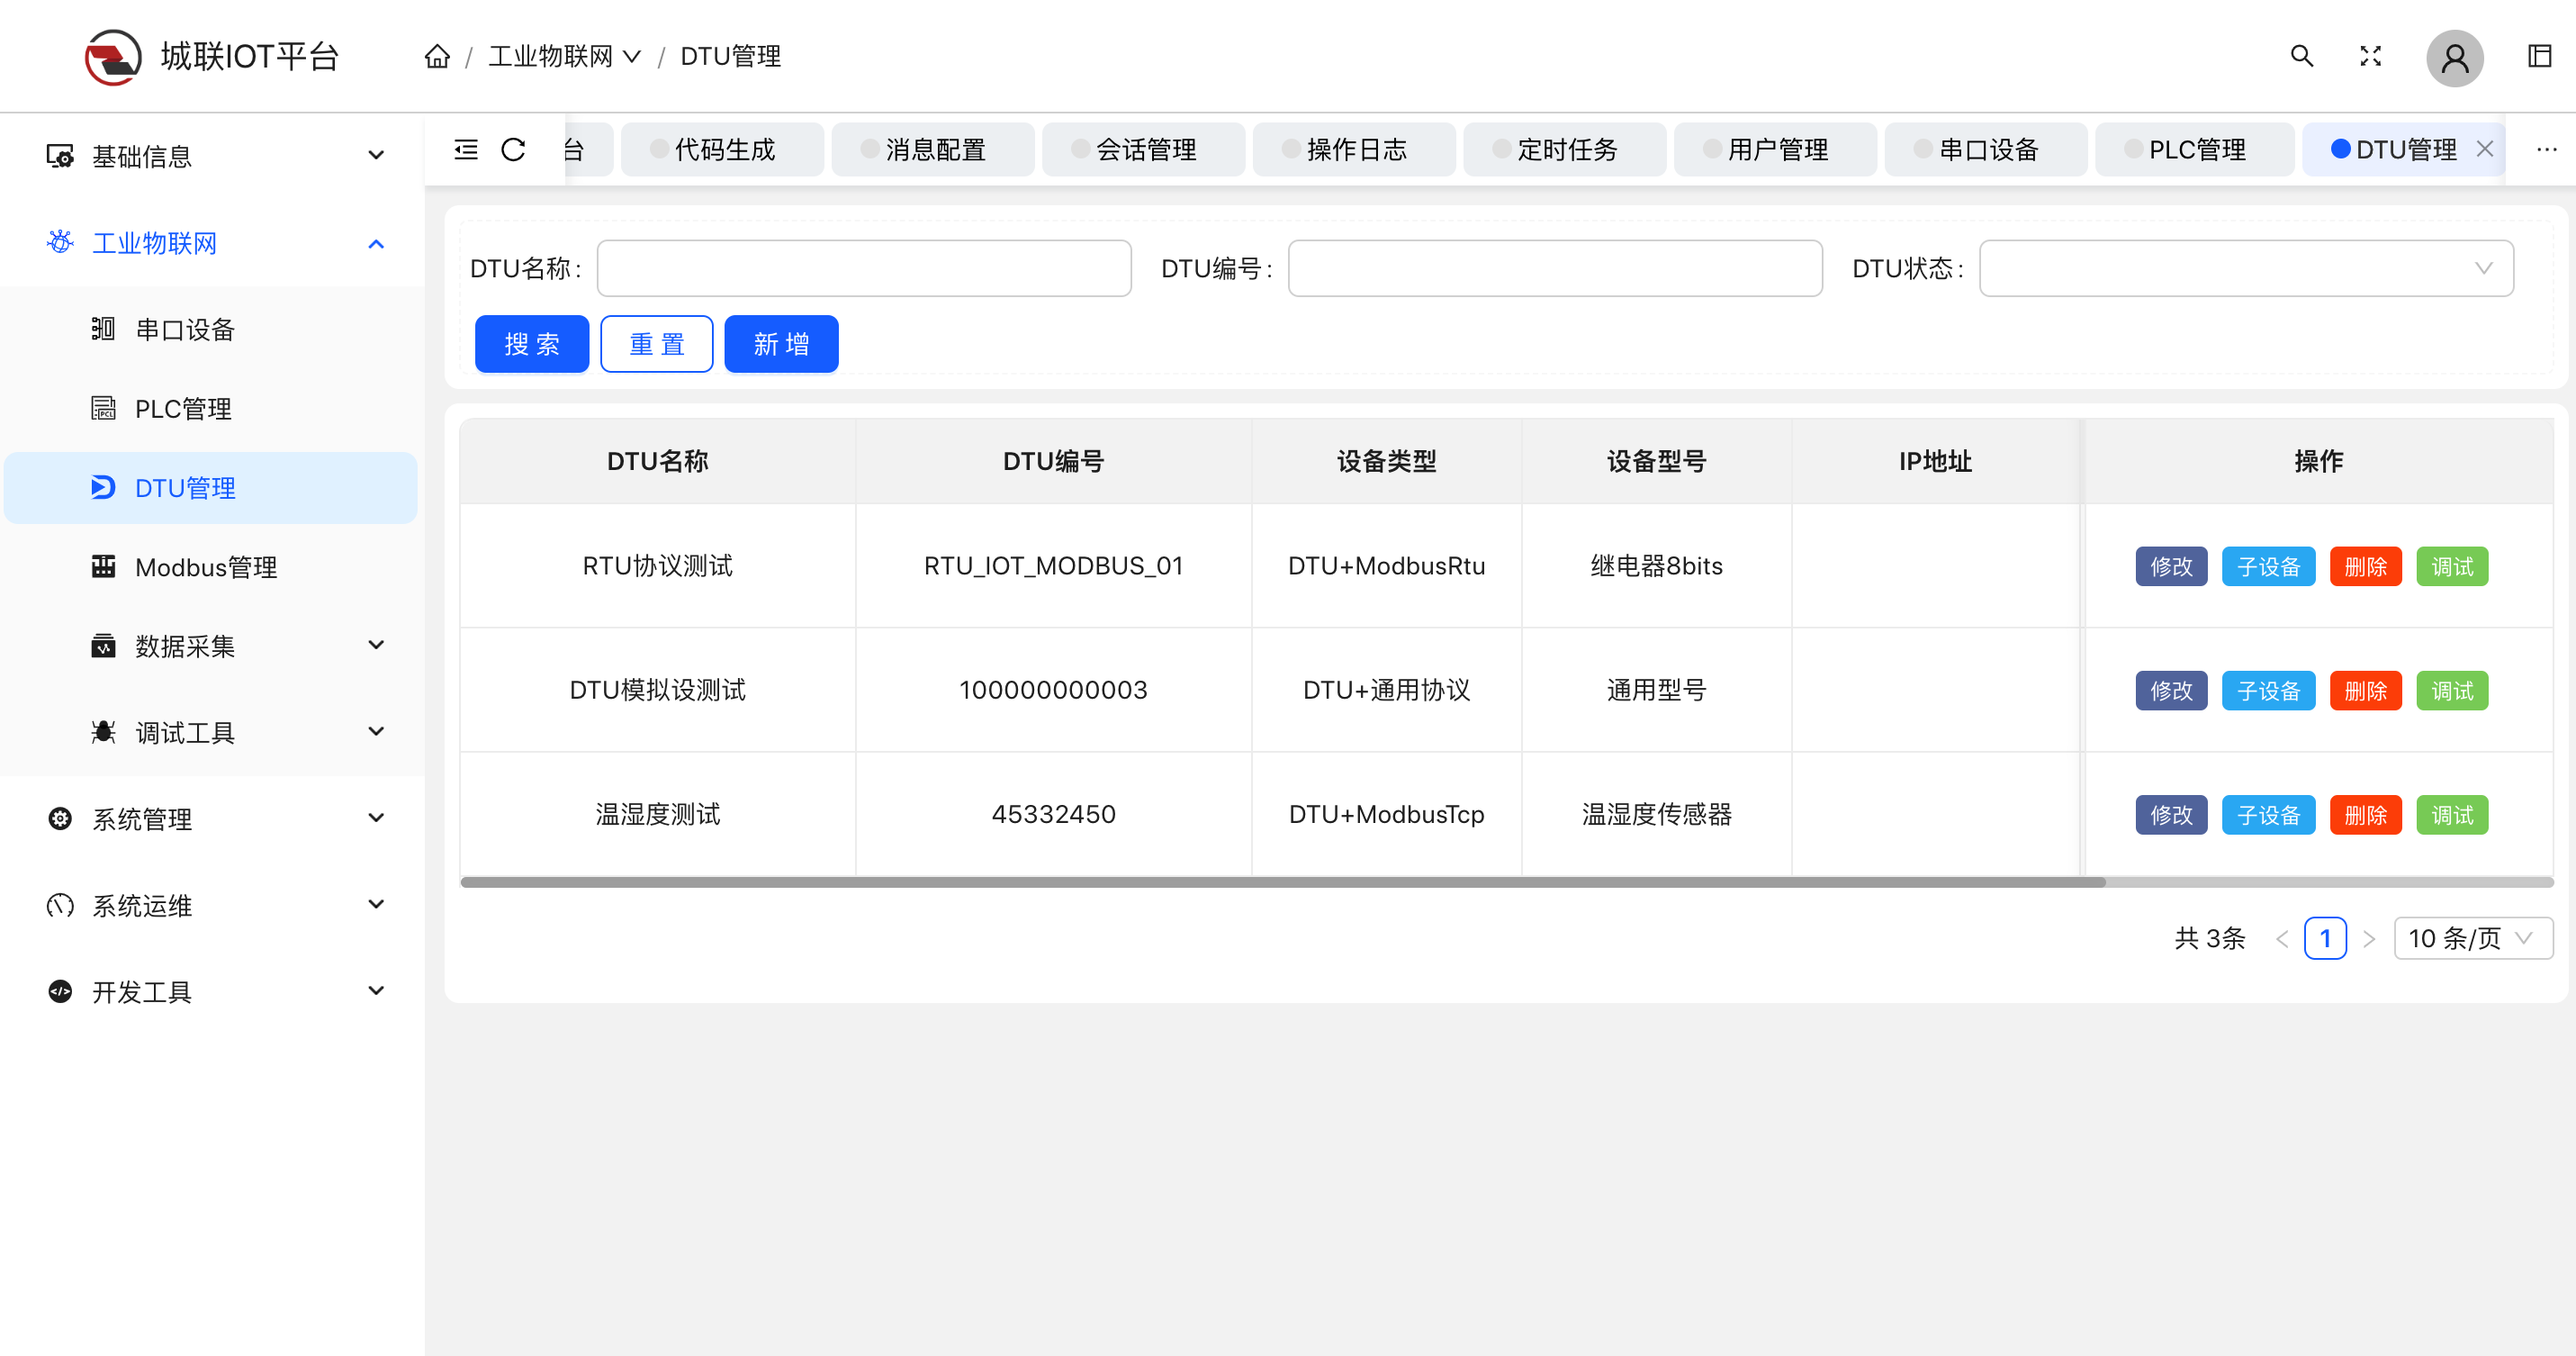2576x1356 pixels.
Task: Click the 数据采集 sidebar icon
Action: (x=103, y=646)
